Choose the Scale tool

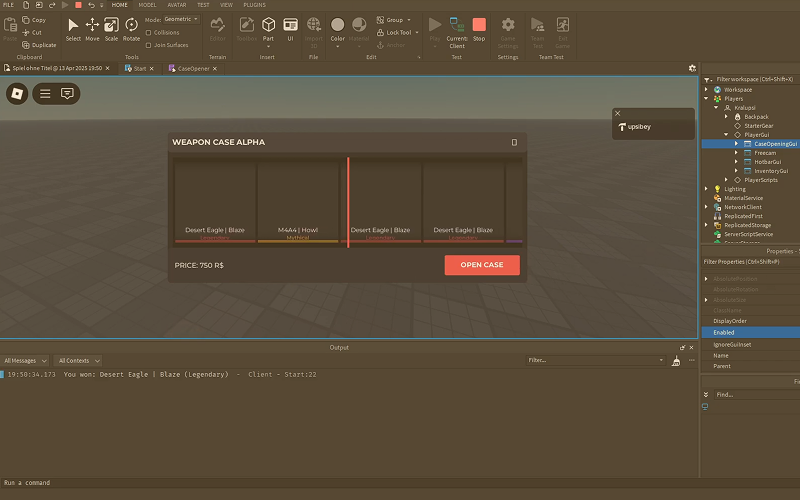pyautogui.click(x=111, y=30)
